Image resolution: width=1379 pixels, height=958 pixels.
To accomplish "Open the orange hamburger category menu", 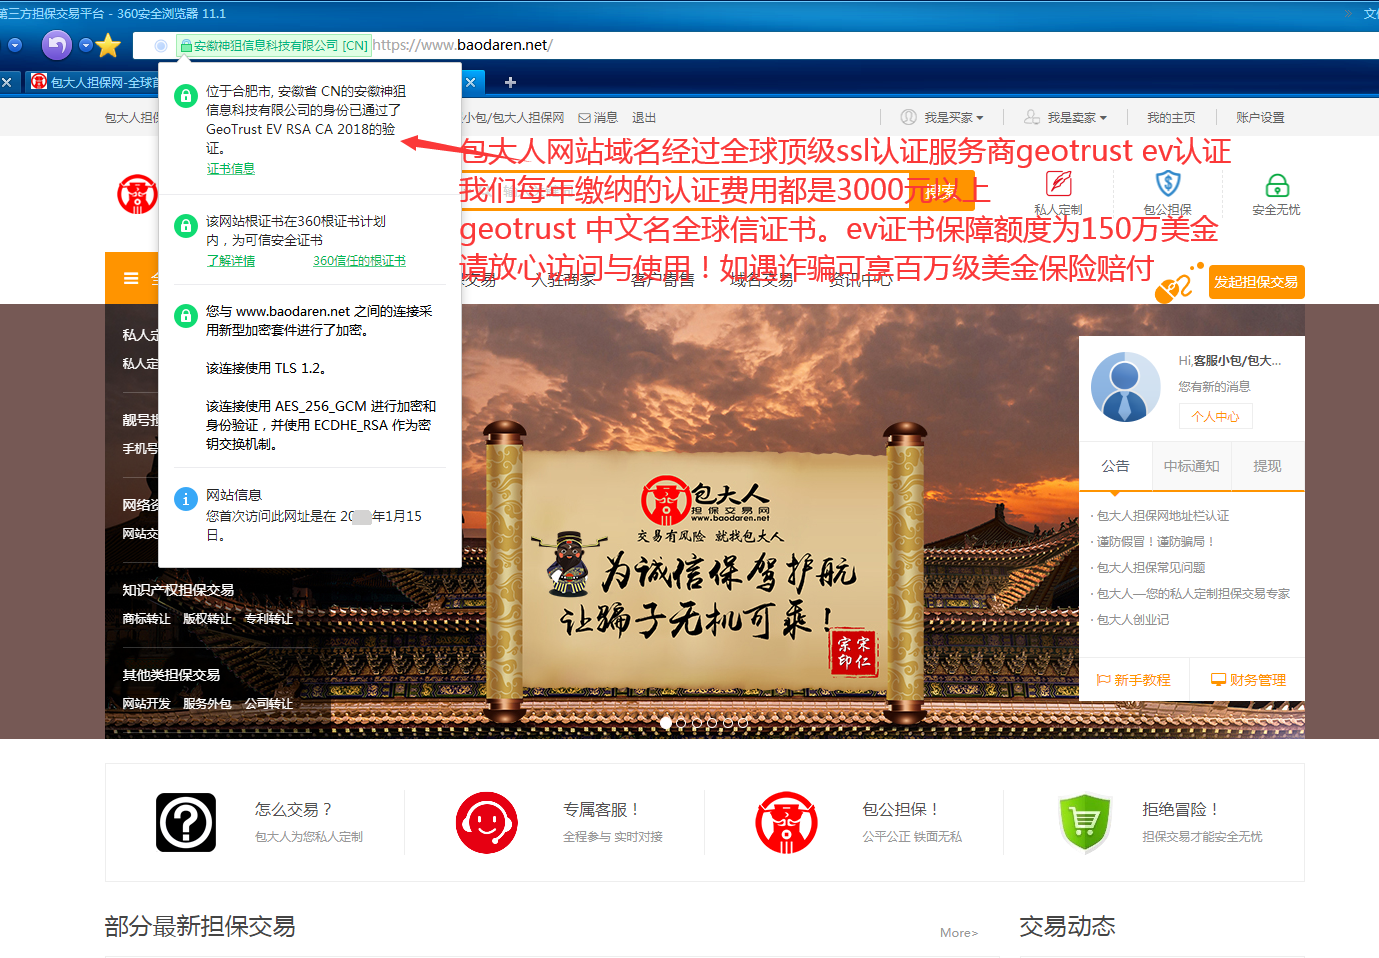I will coord(131,278).
